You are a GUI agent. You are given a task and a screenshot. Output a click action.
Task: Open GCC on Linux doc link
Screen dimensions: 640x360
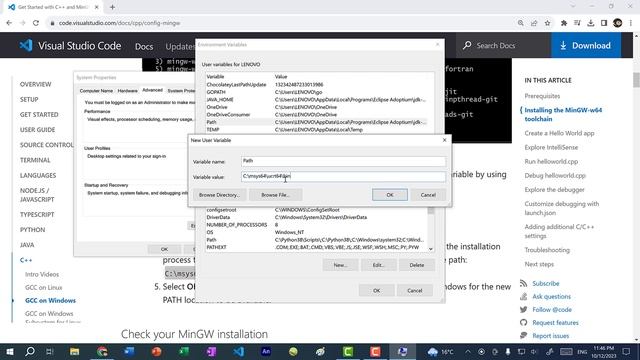tap(44, 287)
